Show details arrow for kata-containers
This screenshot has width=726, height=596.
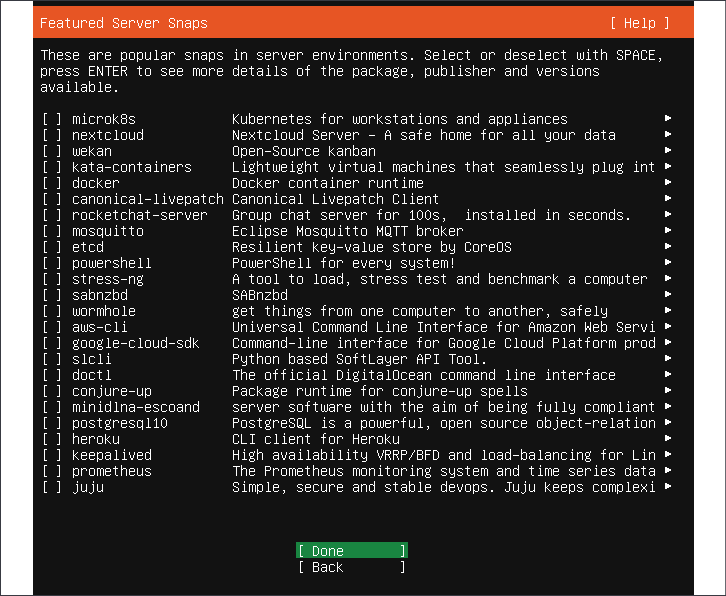[x=668, y=166]
